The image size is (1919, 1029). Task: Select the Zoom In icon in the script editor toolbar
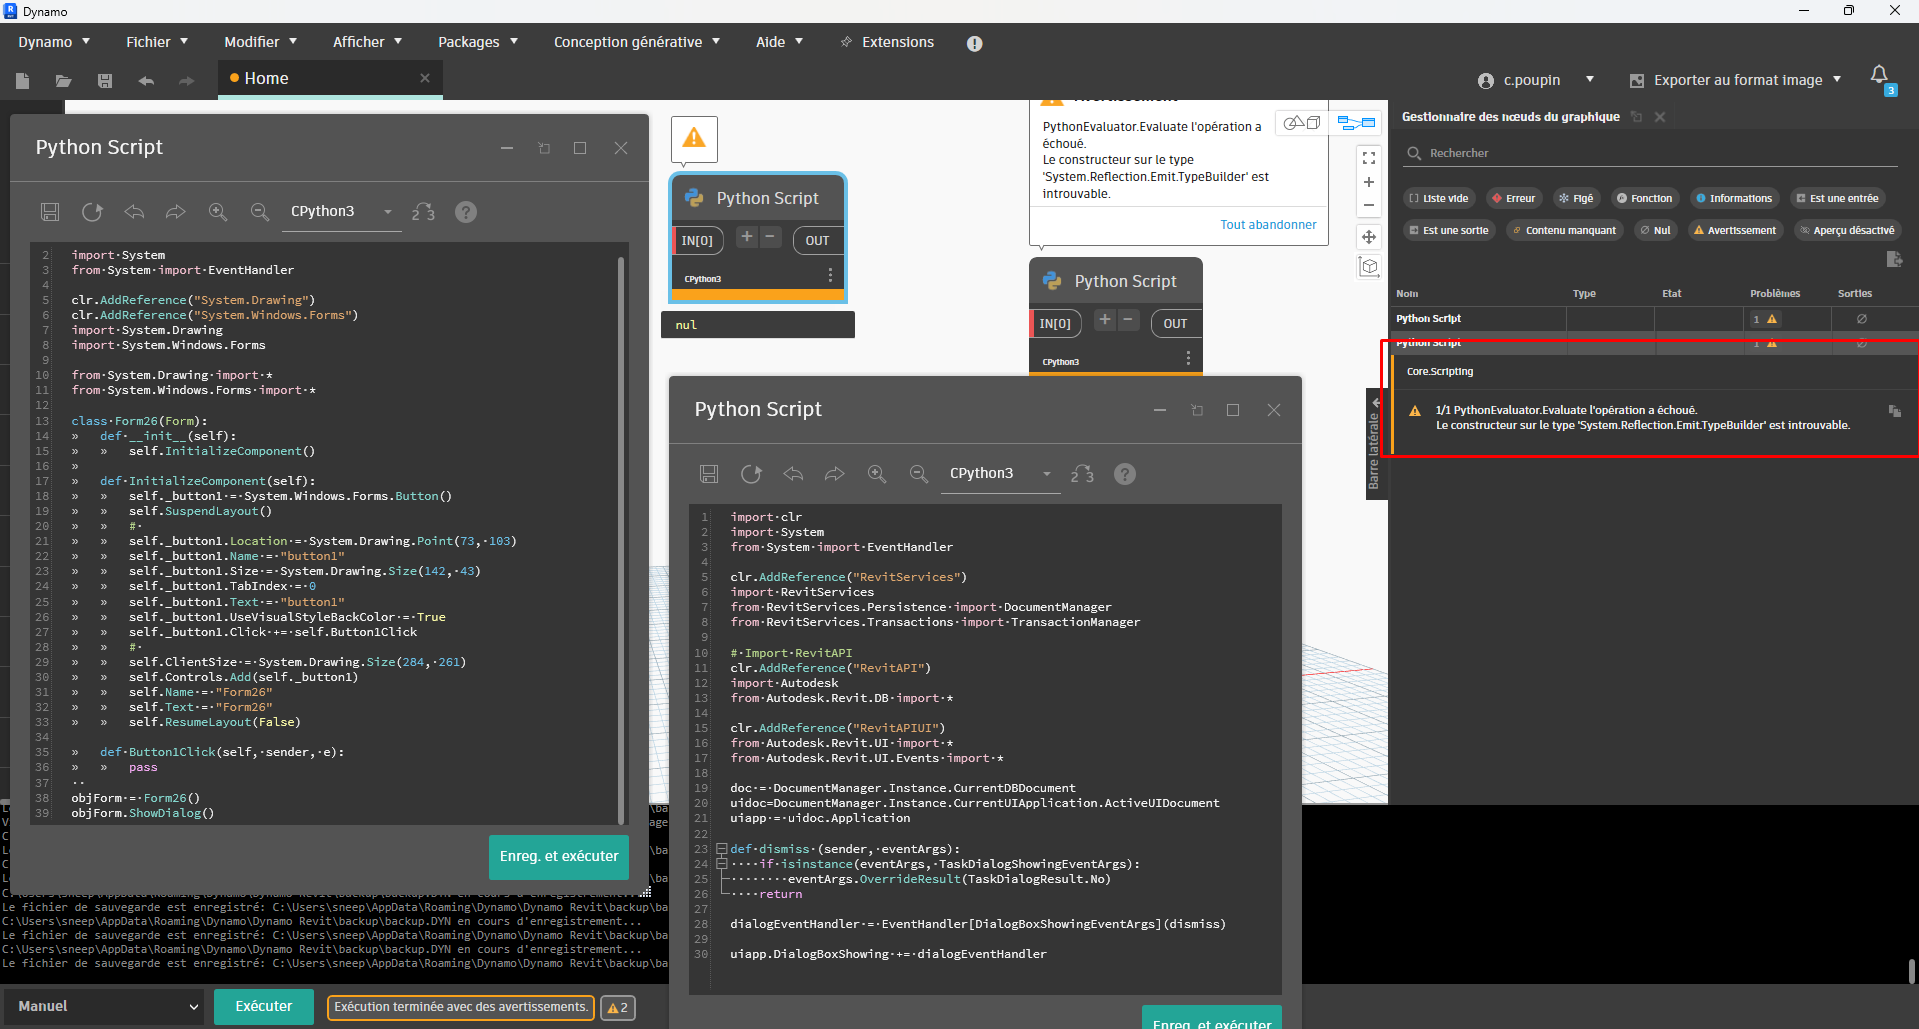coord(218,211)
